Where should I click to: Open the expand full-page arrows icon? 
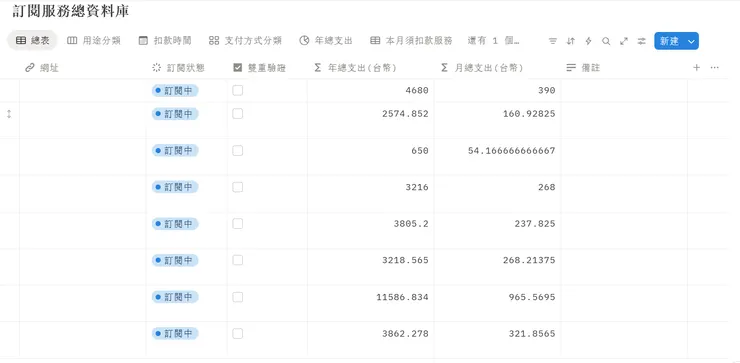(x=624, y=41)
